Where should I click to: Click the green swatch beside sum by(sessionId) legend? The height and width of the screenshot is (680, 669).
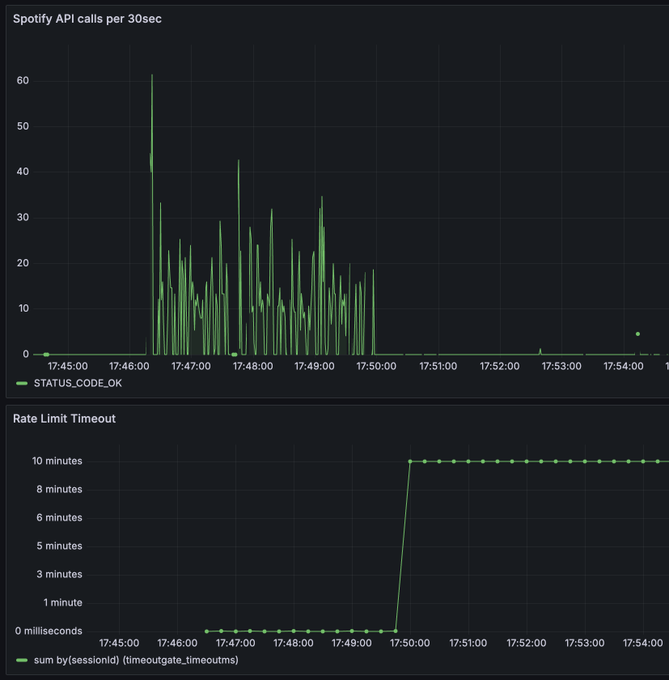22,660
